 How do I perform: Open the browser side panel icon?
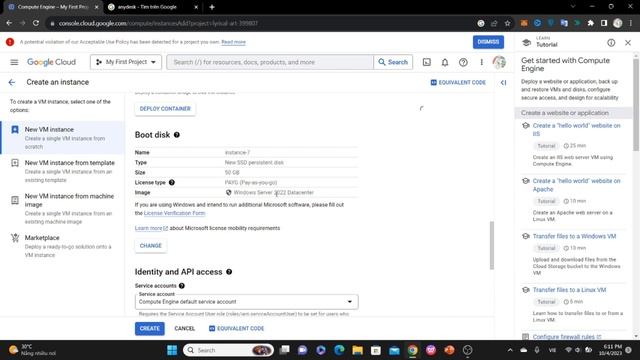(604, 23)
